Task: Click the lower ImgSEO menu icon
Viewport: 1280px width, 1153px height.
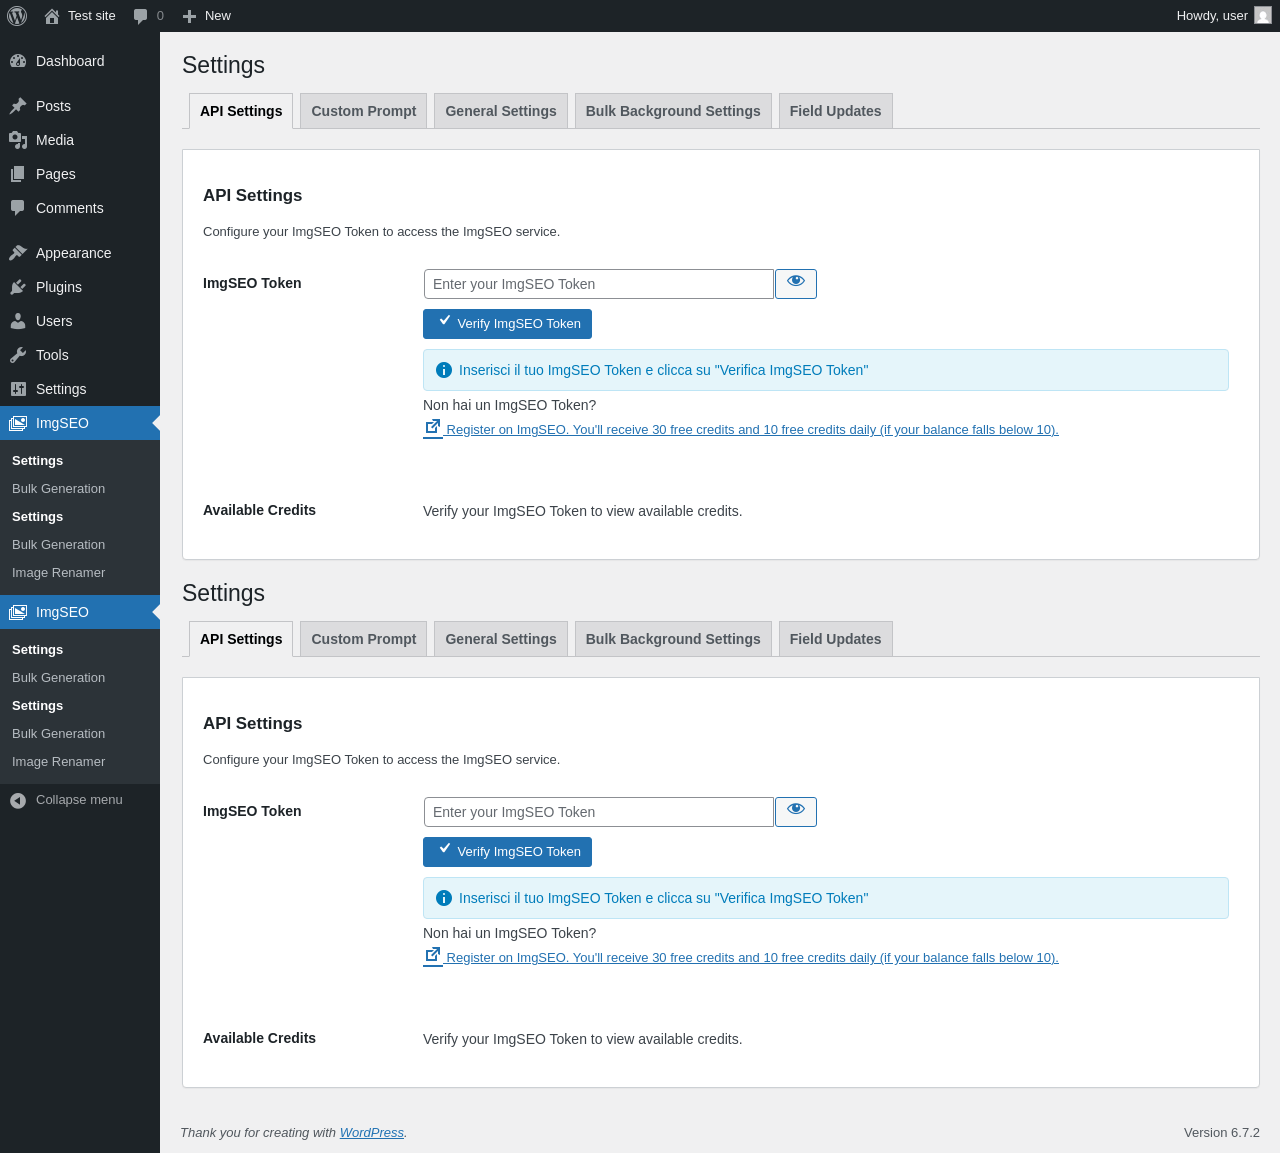Action: pos(18,612)
